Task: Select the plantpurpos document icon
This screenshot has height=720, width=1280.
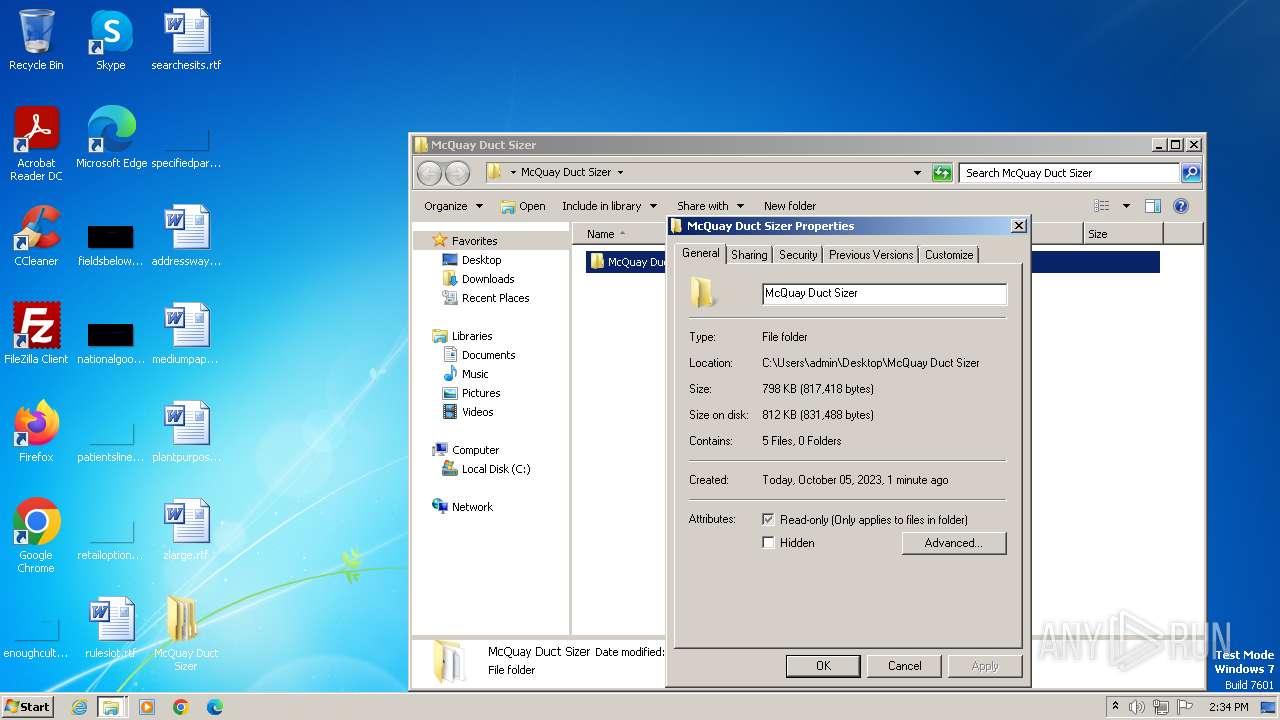Action: point(186,432)
